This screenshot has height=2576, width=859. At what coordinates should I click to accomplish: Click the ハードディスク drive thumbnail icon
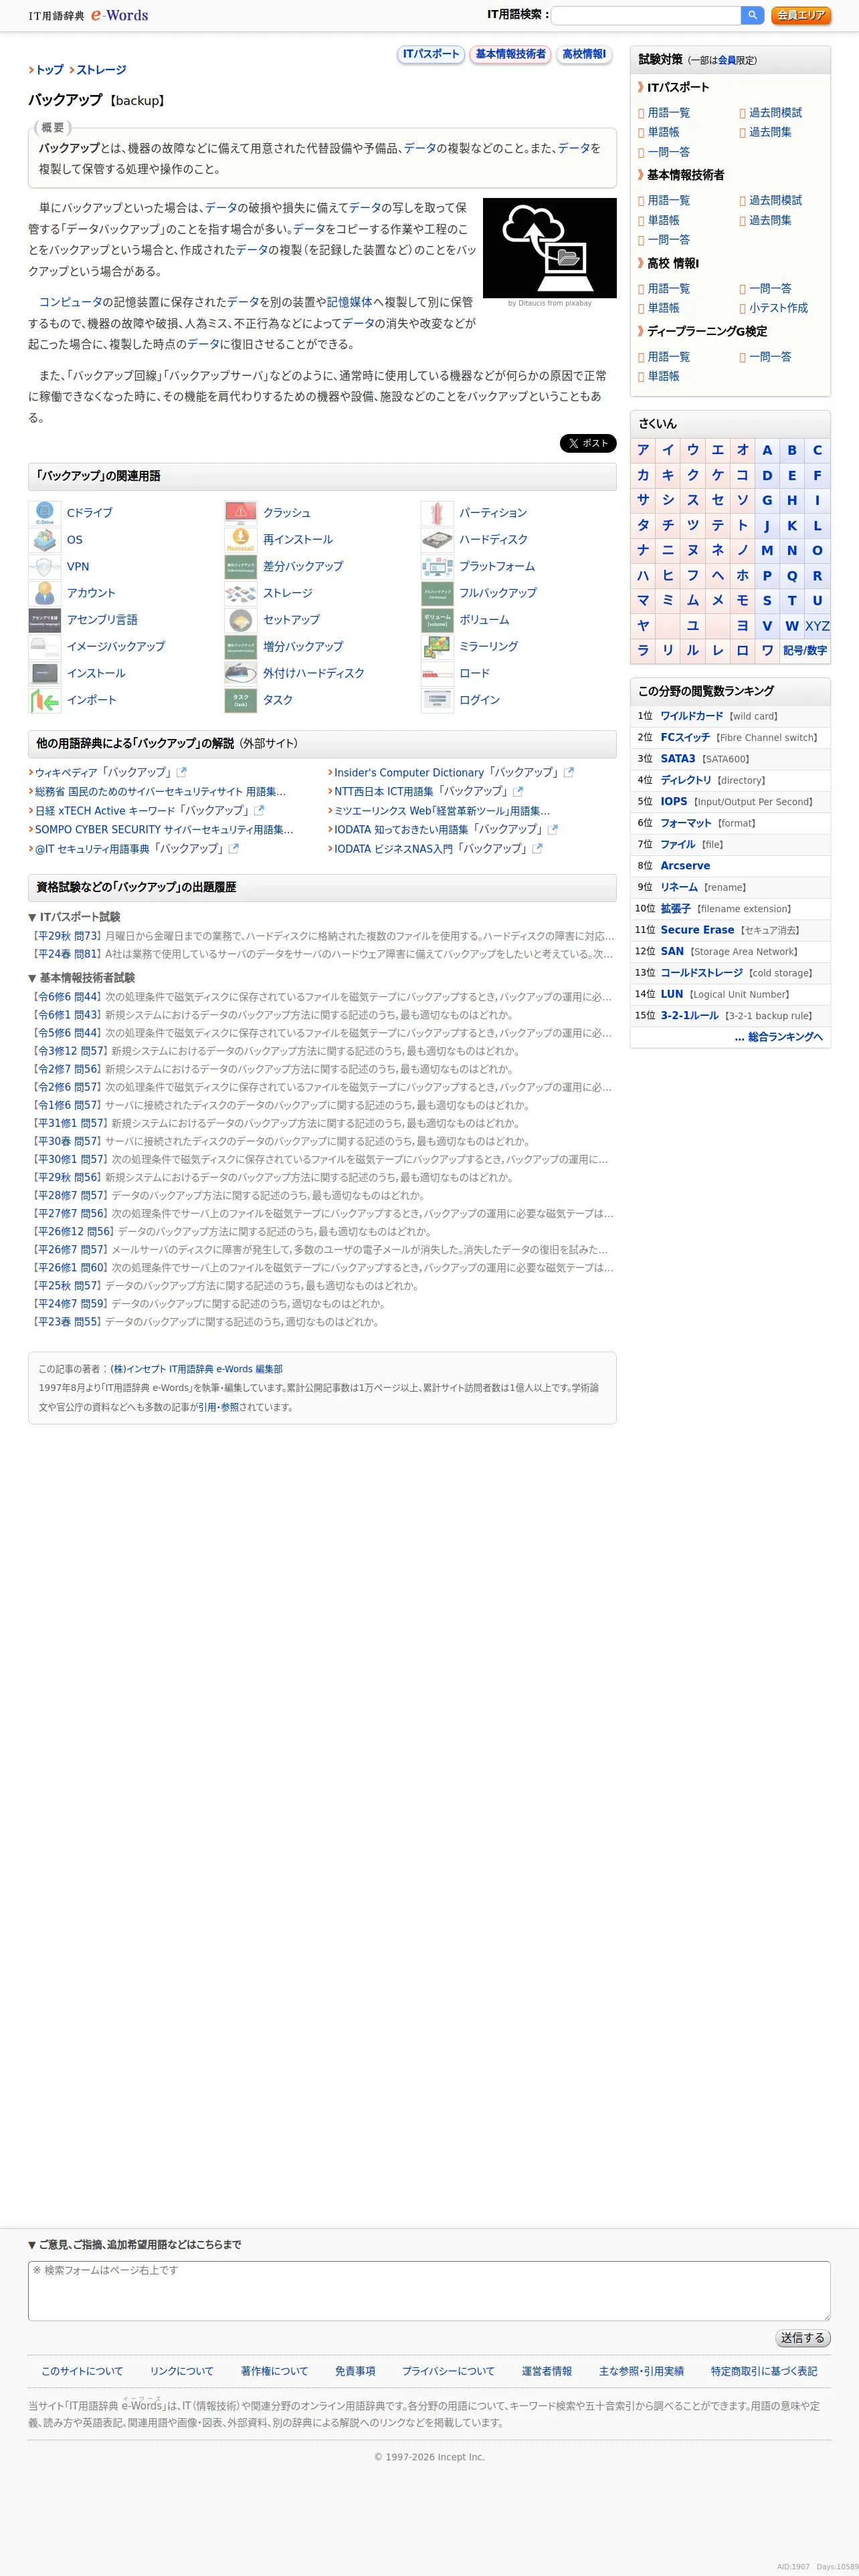pyautogui.click(x=437, y=540)
